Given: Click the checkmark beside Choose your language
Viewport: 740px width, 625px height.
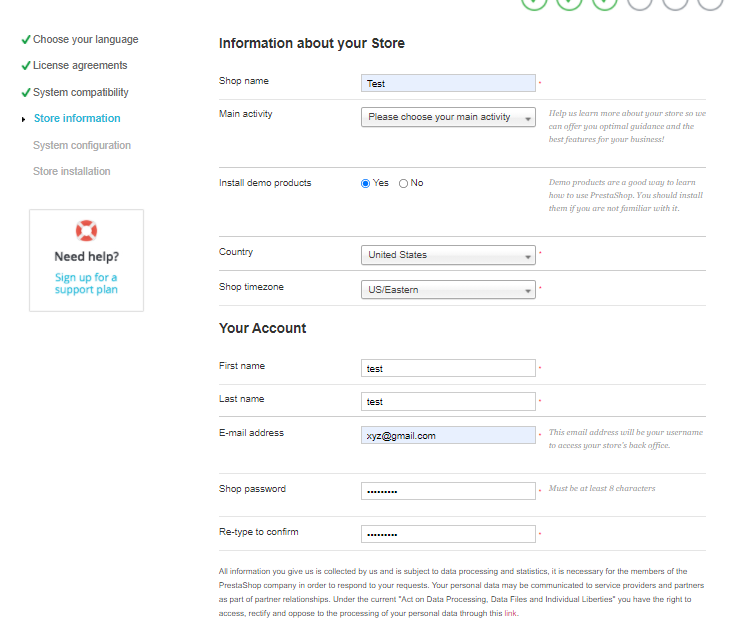Looking at the screenshot, I should (x=25, y=40).
